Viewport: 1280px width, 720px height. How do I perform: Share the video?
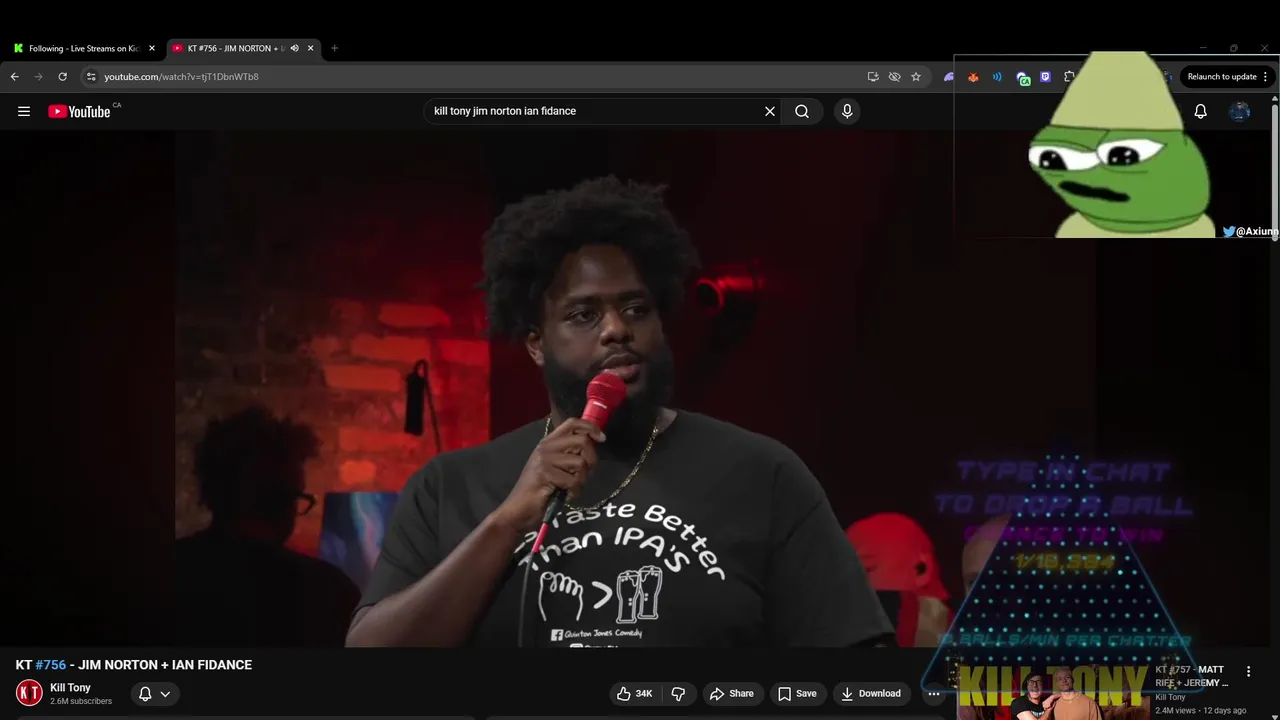click(732, 693)
